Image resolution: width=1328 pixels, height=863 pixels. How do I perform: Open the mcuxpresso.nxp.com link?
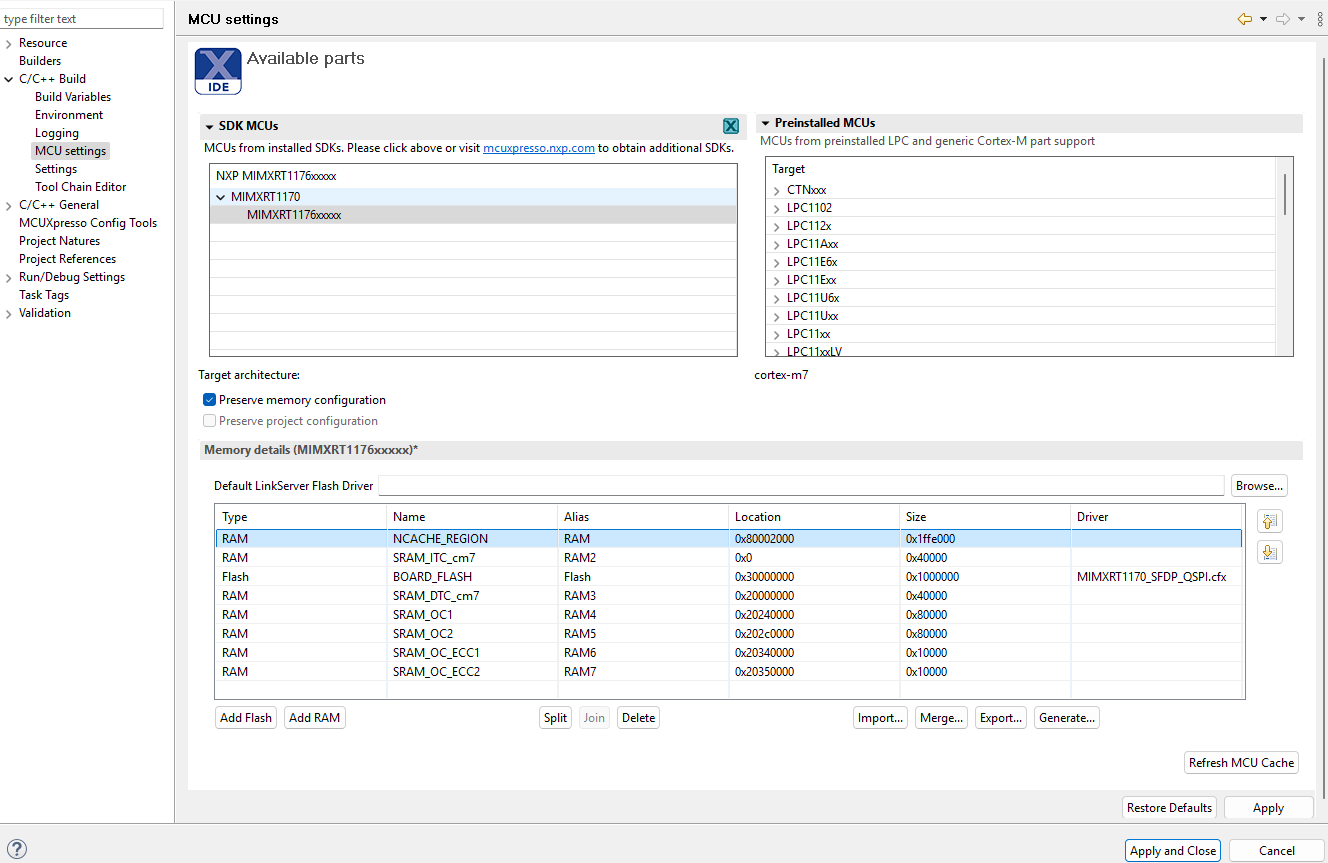point(538,148)
